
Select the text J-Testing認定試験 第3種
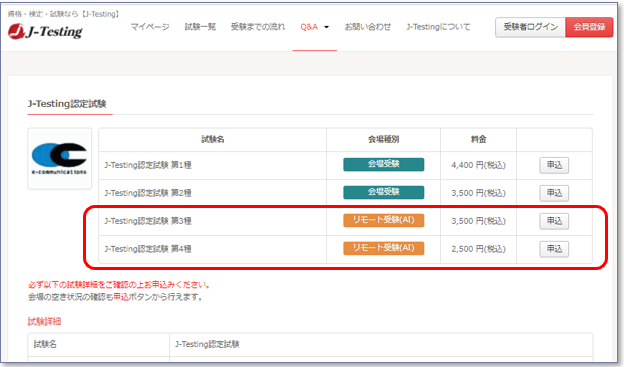(148, 221)
